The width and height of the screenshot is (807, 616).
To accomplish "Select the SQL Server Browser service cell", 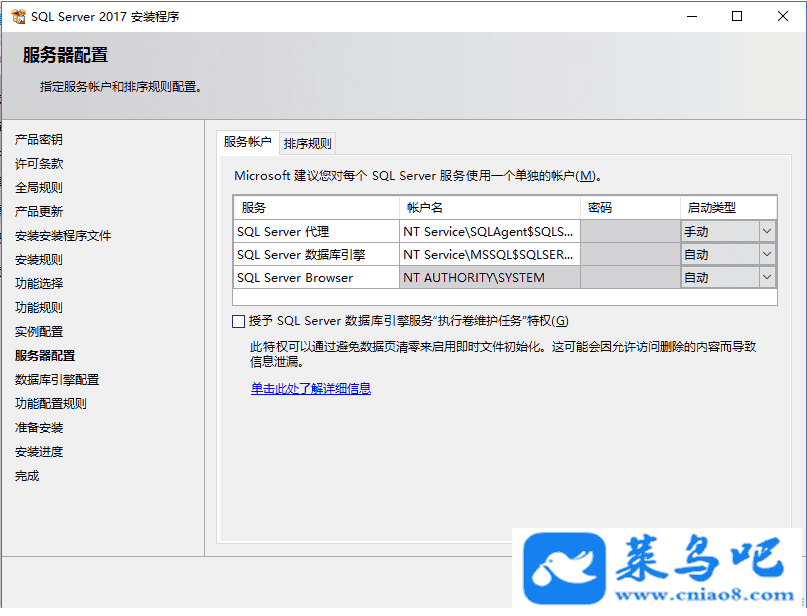I will pos(316,277).
